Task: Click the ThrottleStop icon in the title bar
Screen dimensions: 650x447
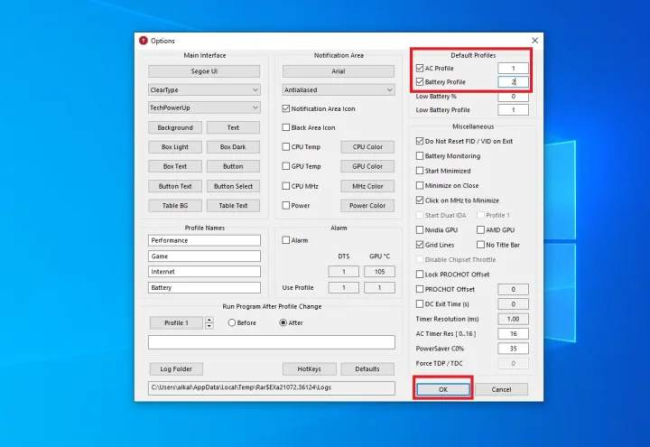Action: tap(143, 41)
